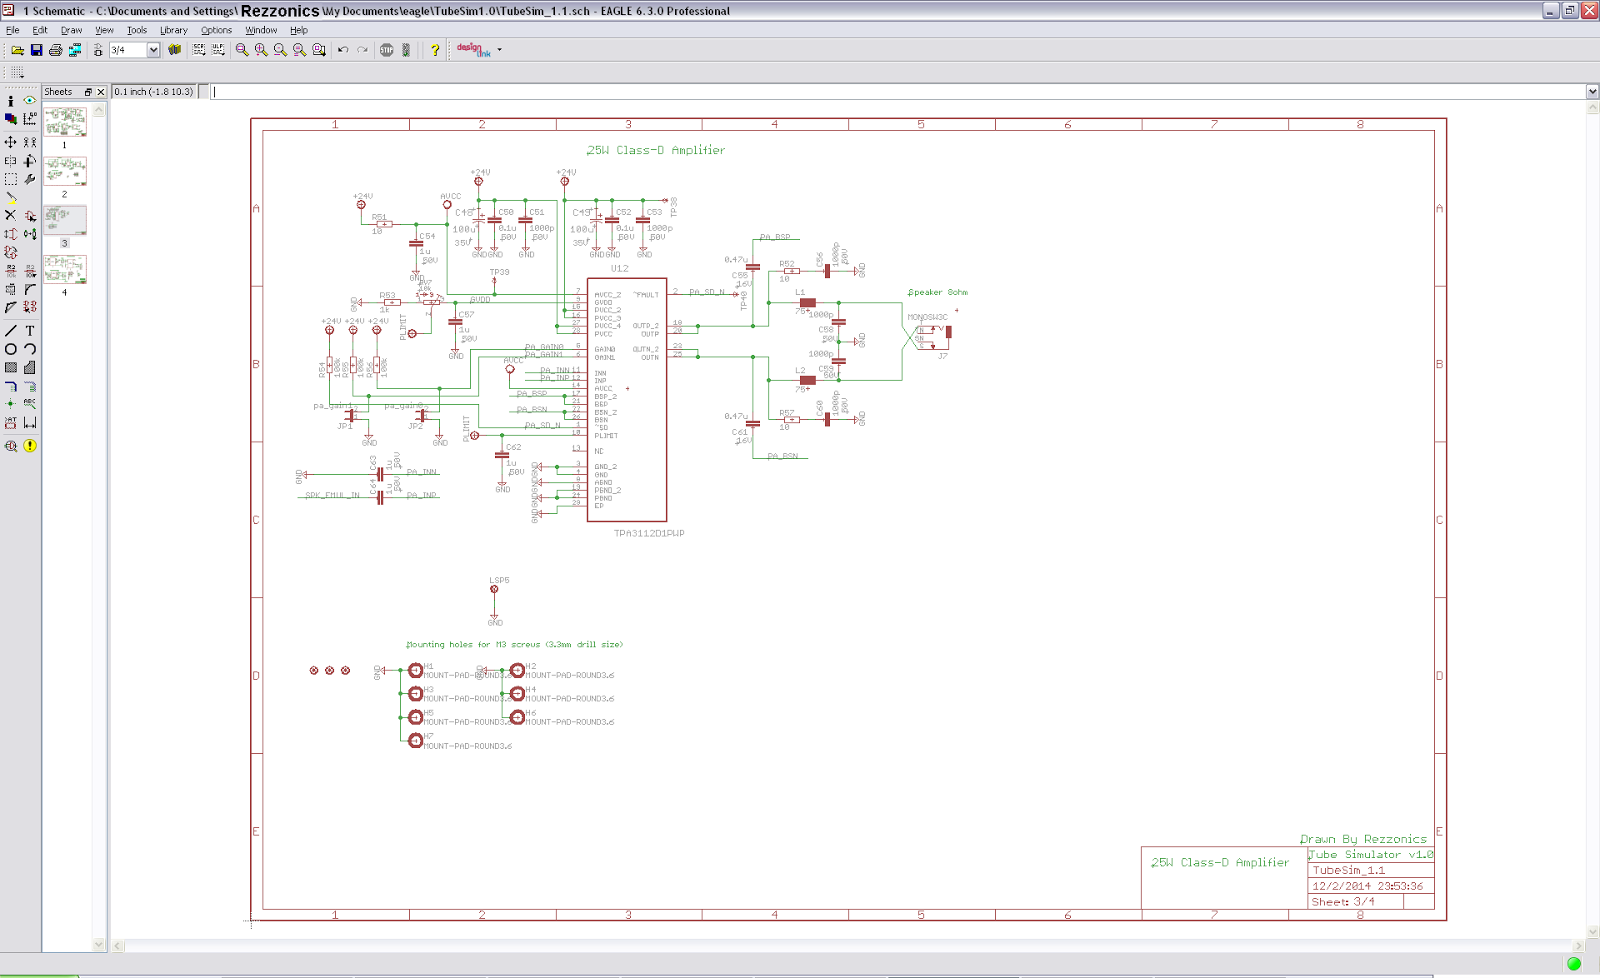Screen dimensions: 1600x978
Task: Select the Circle drawing tool
Action: coord(11,349)
